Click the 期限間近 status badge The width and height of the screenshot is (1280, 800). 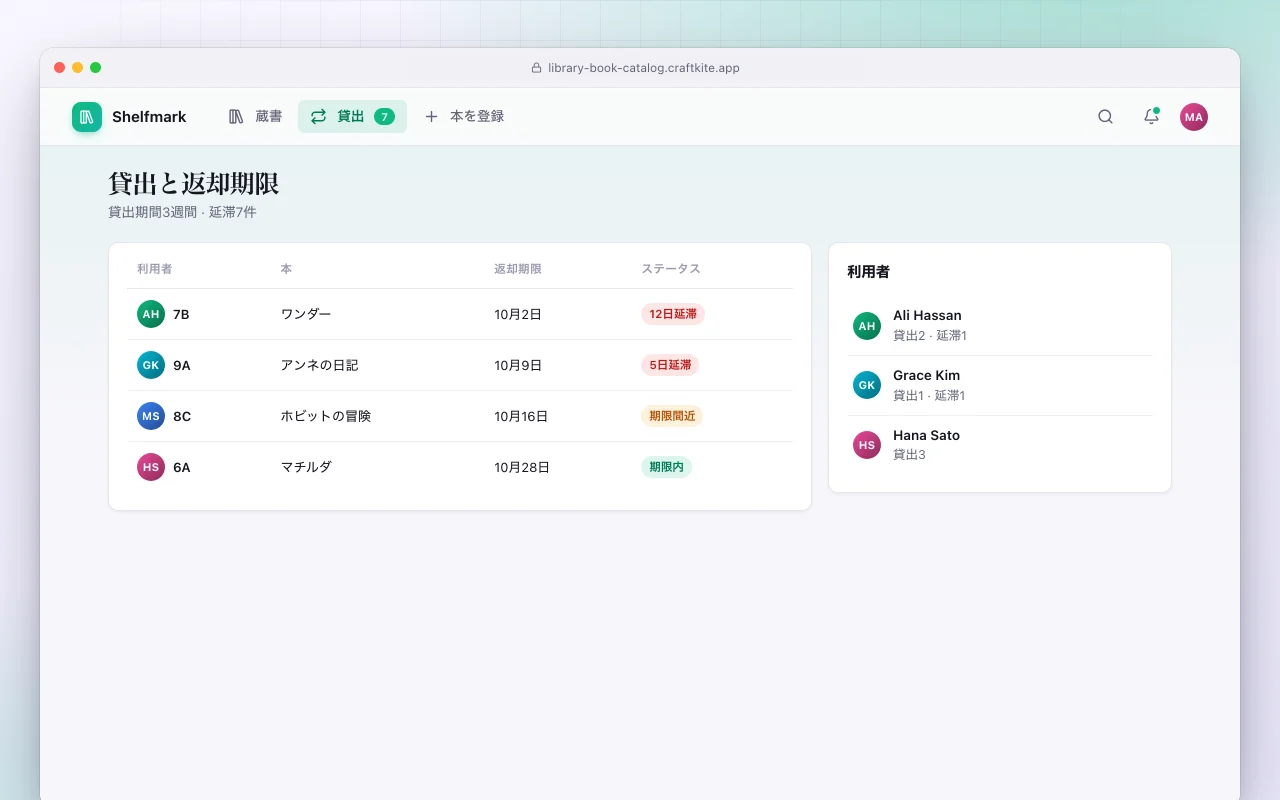coord(672,416)
